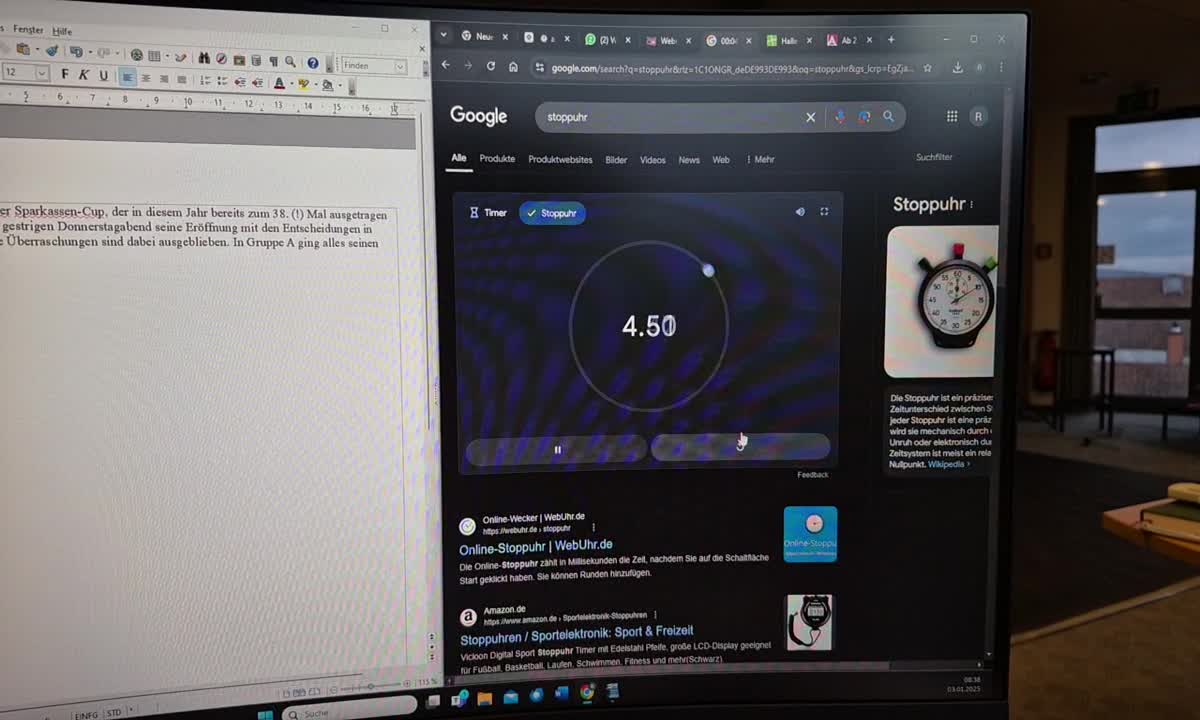Image resolution: width=1200 pixels, height=720 pixels.
Task: Open the Windows Start button
Action: [x=265, y=714]
